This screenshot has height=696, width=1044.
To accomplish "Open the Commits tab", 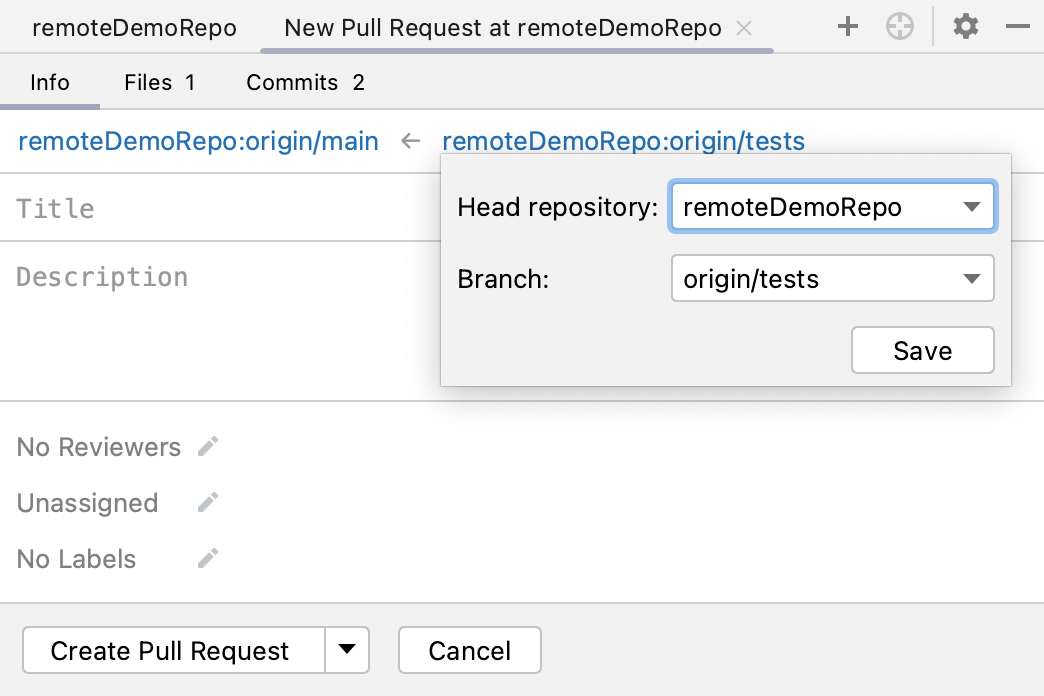I will 305,82.
